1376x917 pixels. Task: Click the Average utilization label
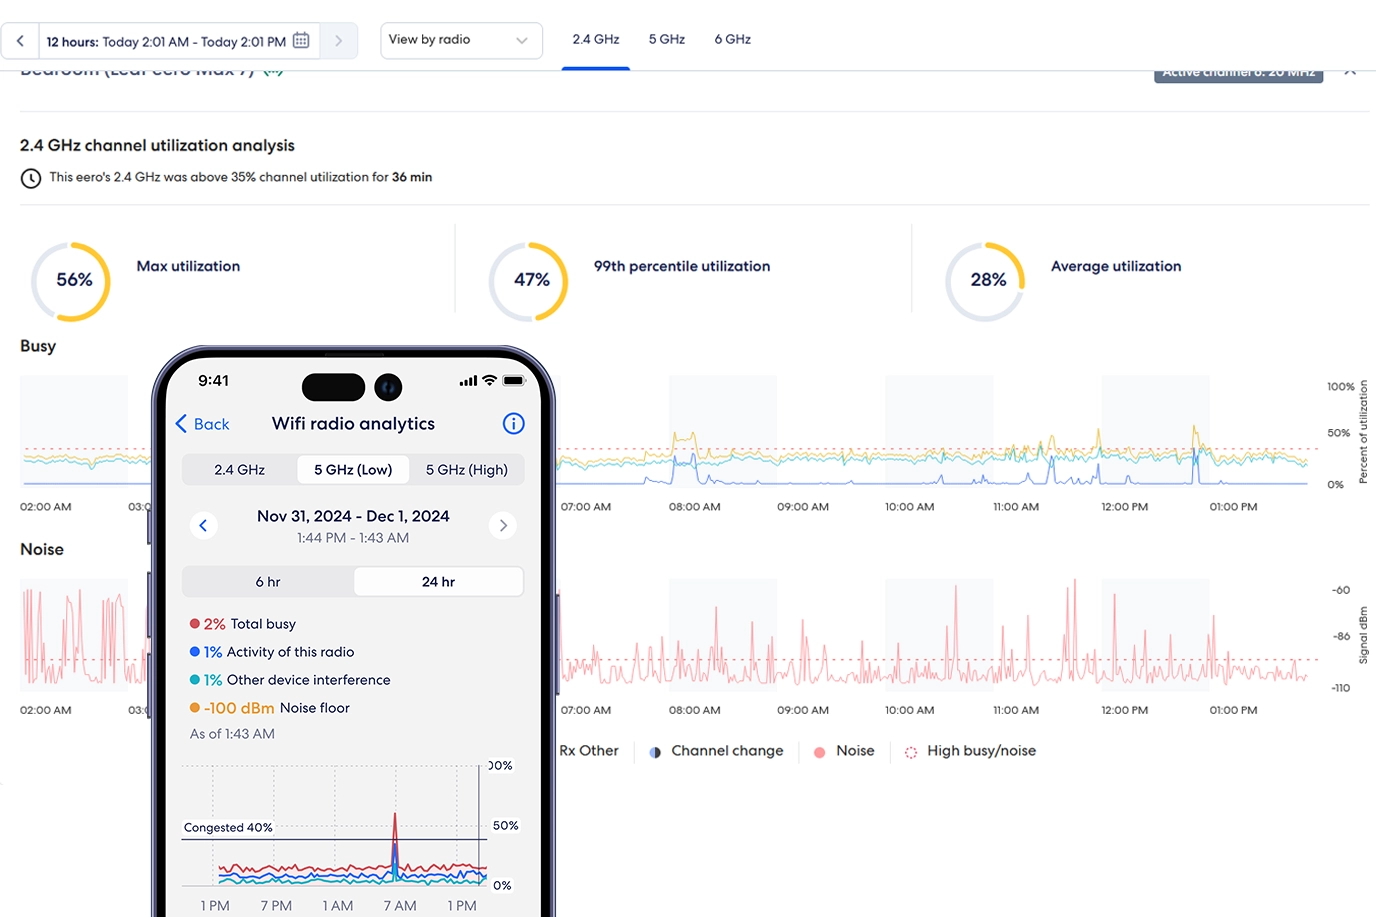click(x=1116, y=266)
